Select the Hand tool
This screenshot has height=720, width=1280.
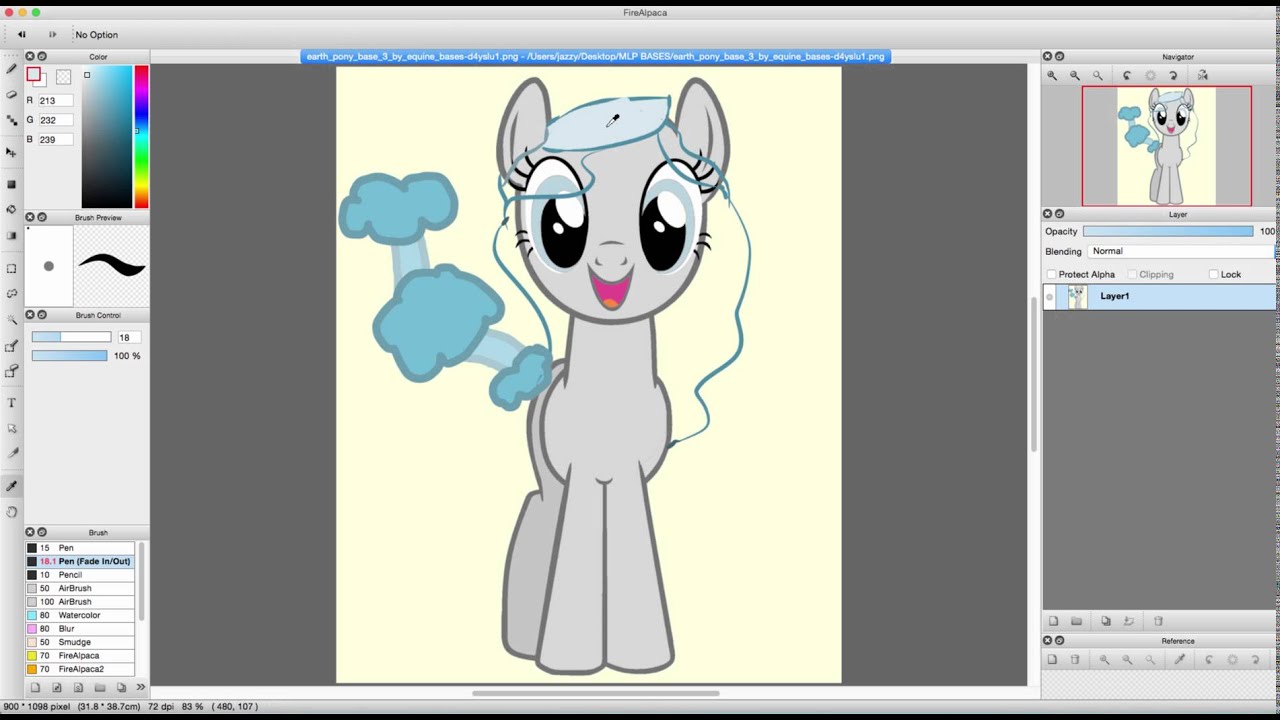coord(11,511)
